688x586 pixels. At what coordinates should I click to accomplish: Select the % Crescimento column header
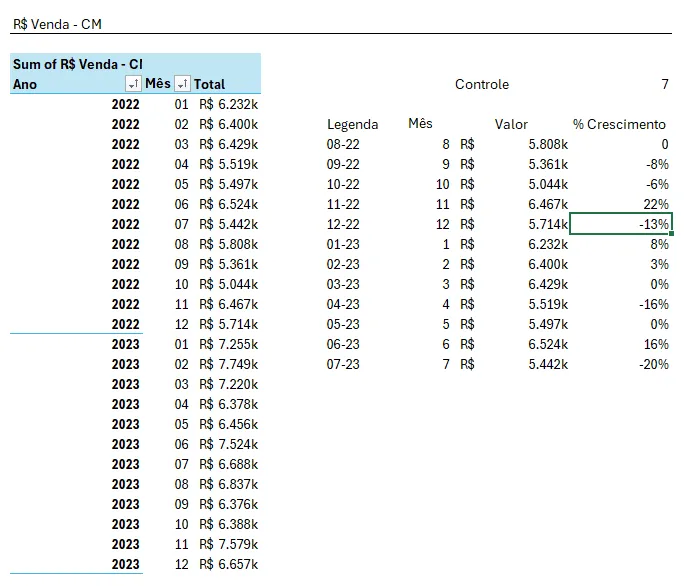619,125
